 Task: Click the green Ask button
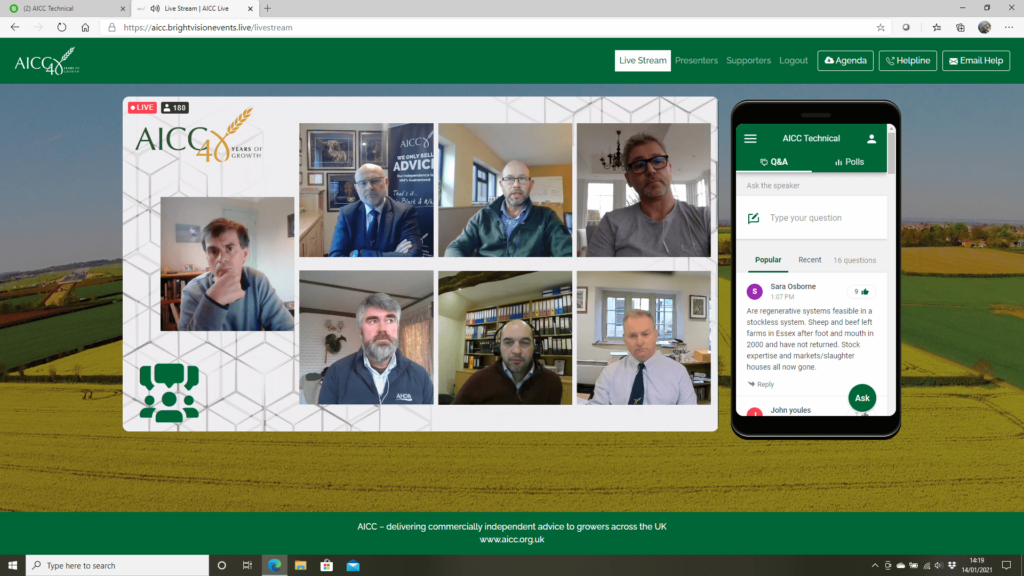click(862, 398)
